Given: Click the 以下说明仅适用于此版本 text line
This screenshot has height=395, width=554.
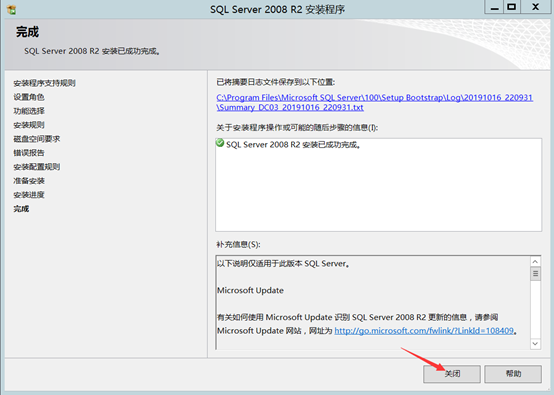Looking at the screenshot, I should [284, 264].
